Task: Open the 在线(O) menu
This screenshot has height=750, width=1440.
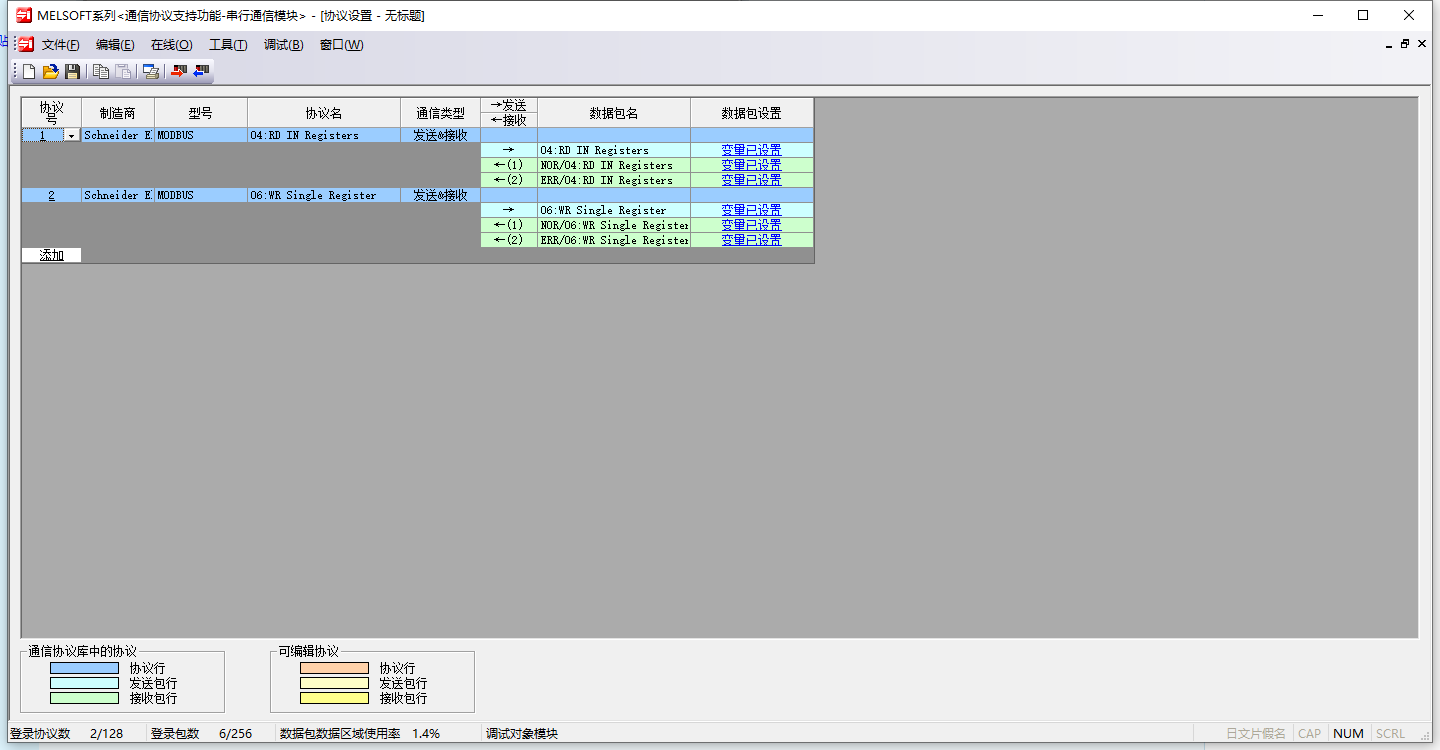Action: pos(171,45)
